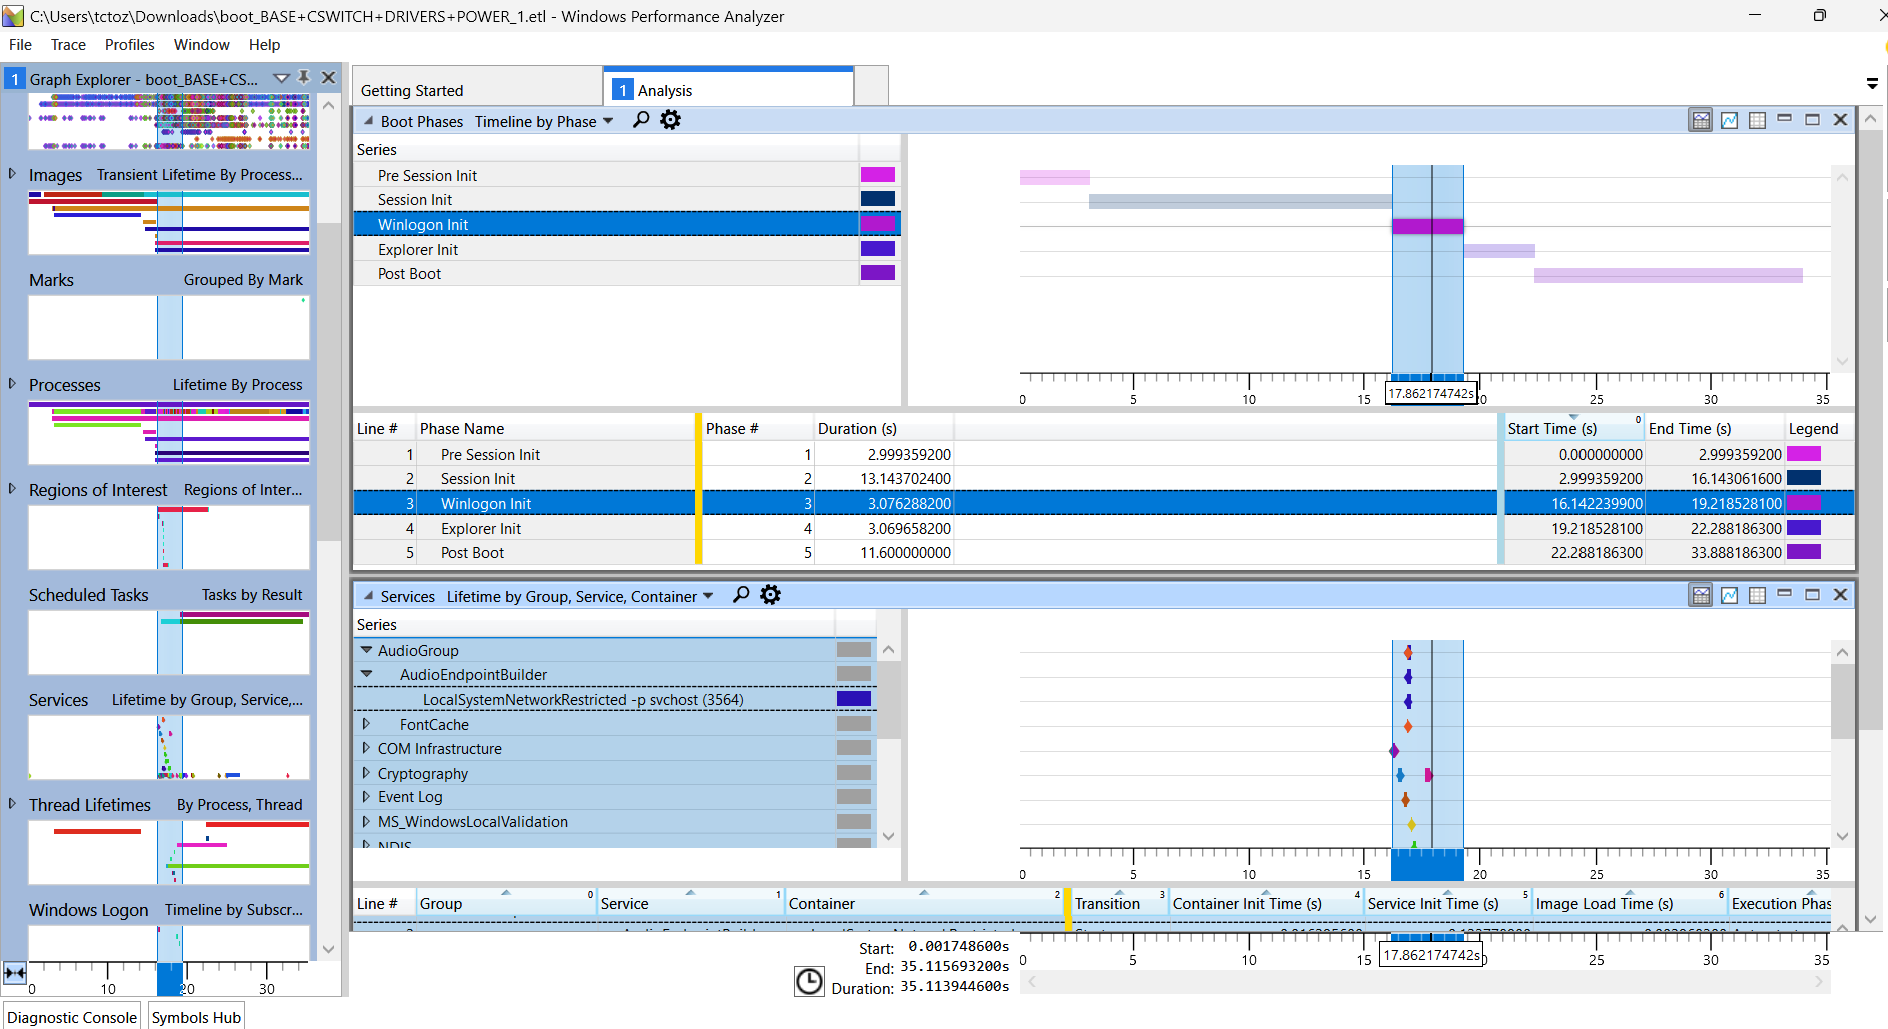Maximize the Boot Phases panel

pyautogui.click(x=1812, y=120)
